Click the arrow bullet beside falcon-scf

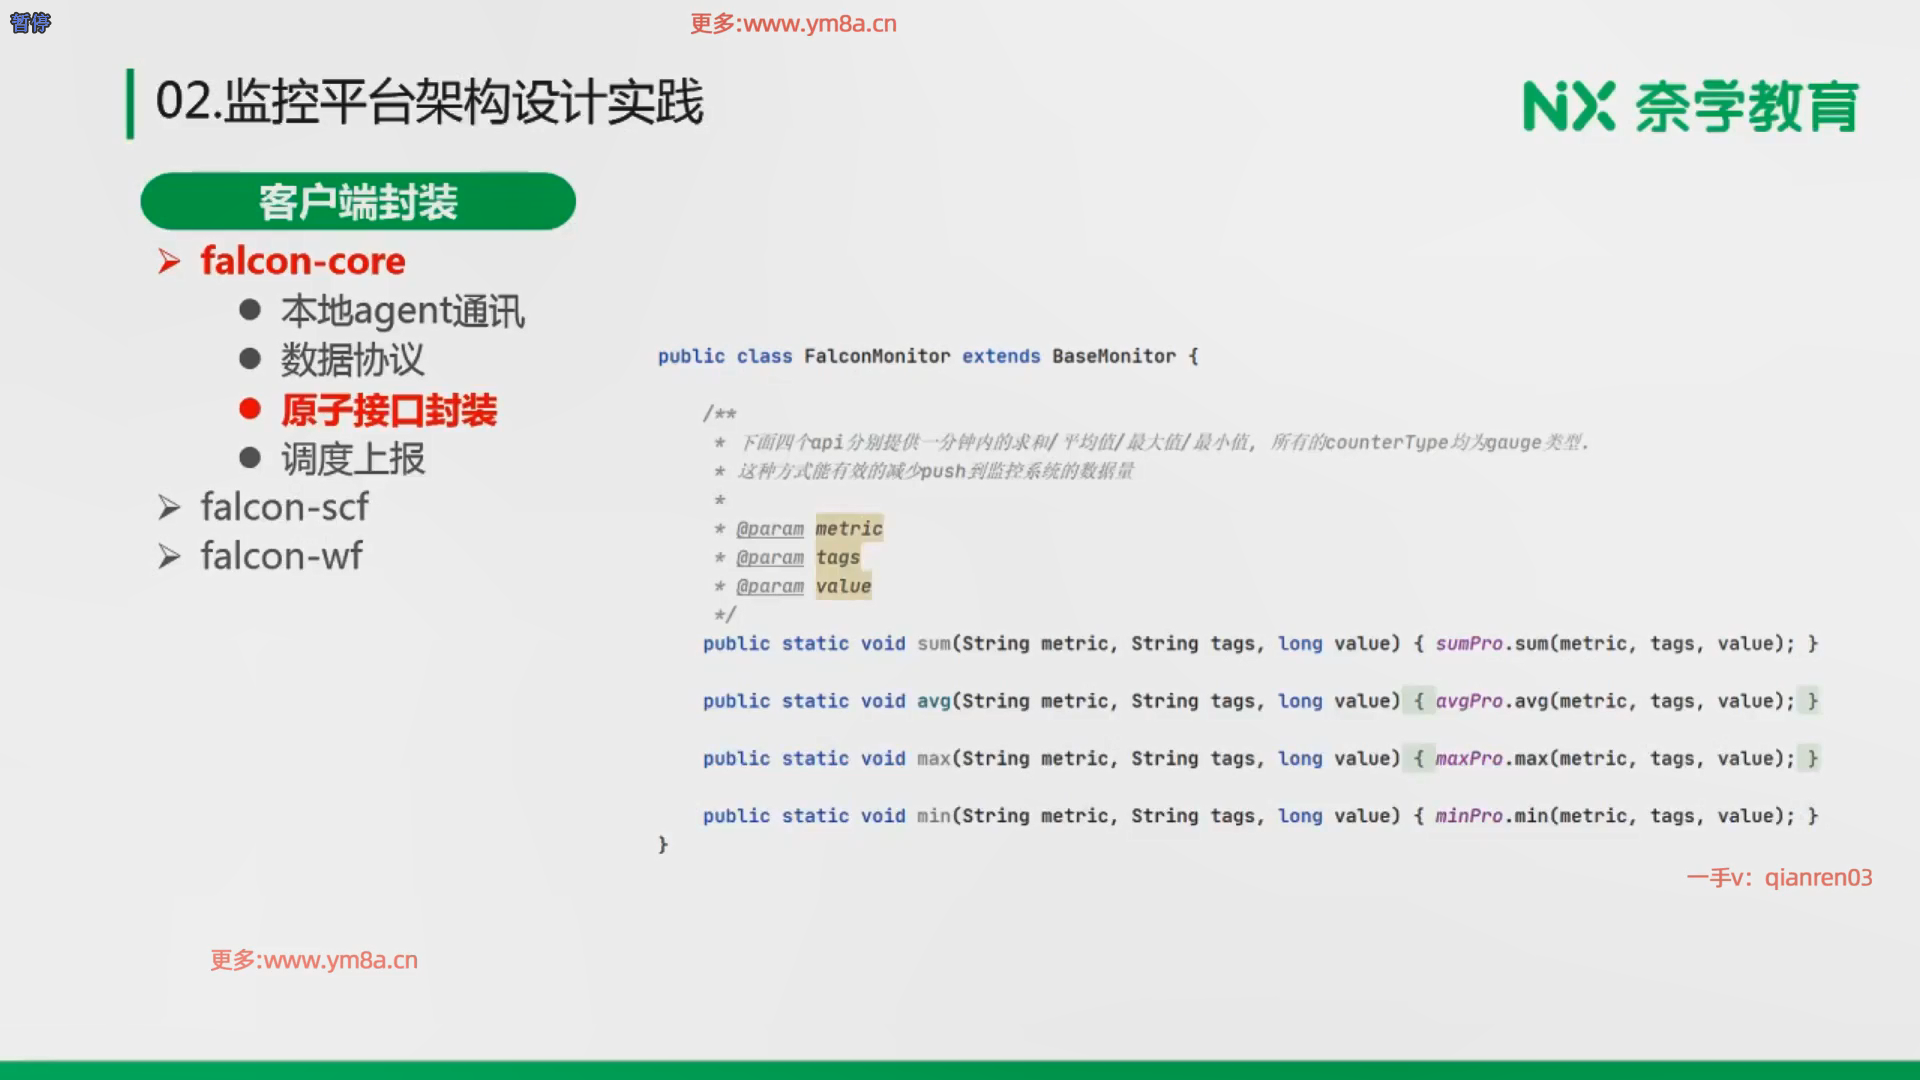click(169, 508)
